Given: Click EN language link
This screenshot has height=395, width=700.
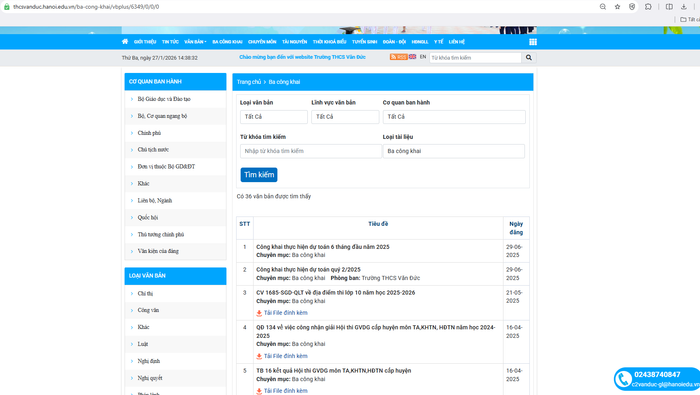Looking at the screenshot, I should tap(423, 57).
